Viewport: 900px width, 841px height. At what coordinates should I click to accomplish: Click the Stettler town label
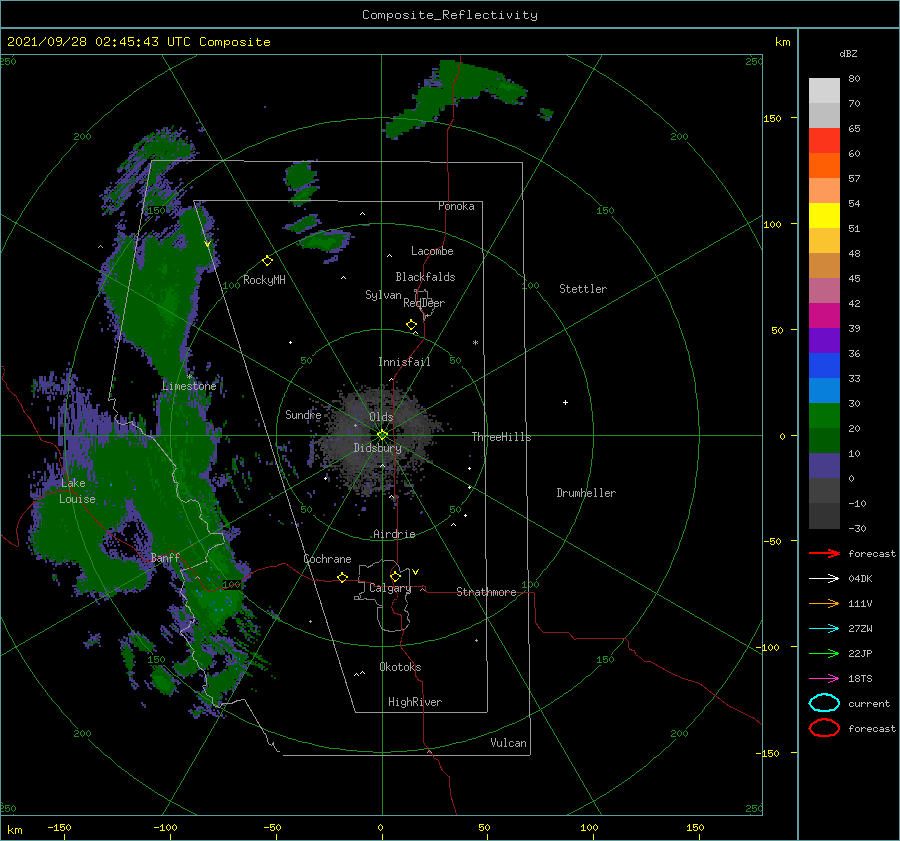(583, 289)
